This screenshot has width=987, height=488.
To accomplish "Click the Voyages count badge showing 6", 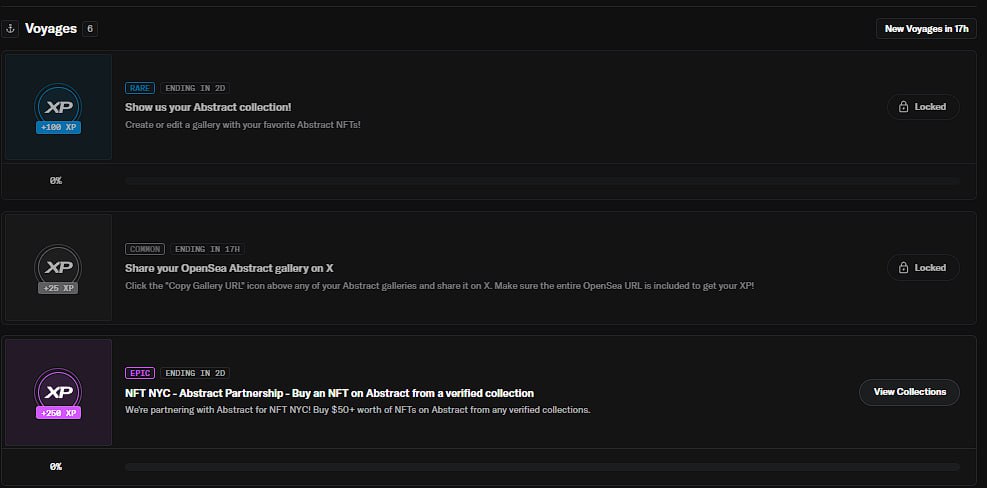I will [x=90, y=29].
